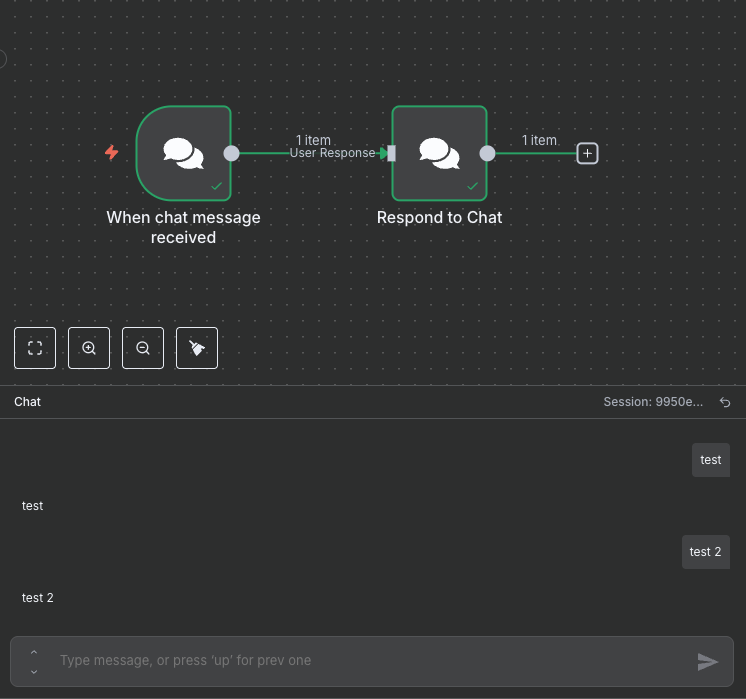Click the Session ID 9950e label
This screenshot has width=746, height=699.
(653, 402)
